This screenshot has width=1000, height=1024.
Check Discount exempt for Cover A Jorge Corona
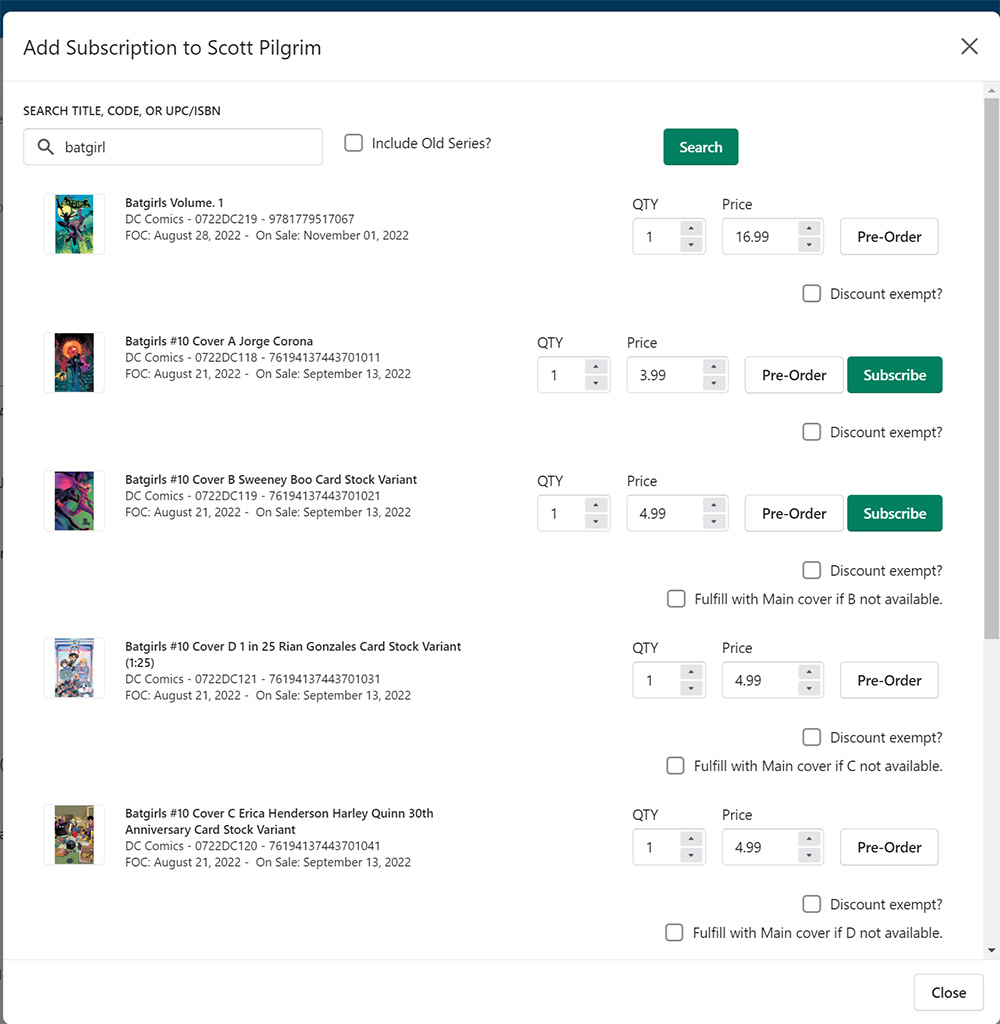coord(811,432)
